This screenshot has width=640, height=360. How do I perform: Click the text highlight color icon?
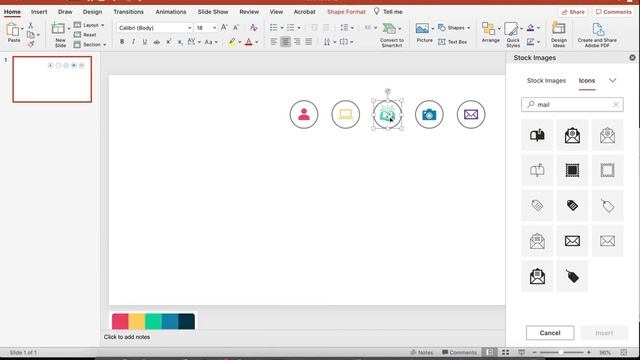pyautogui.click(x=232, y=42)
